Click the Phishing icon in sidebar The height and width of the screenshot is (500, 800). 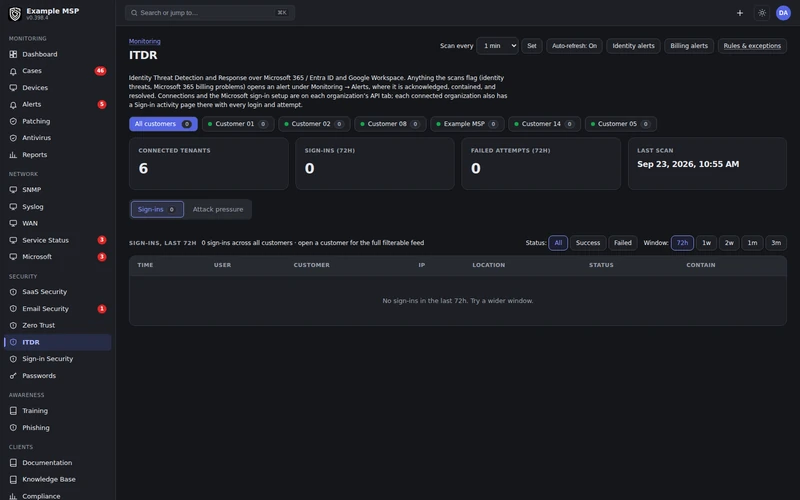pos(13,428)
